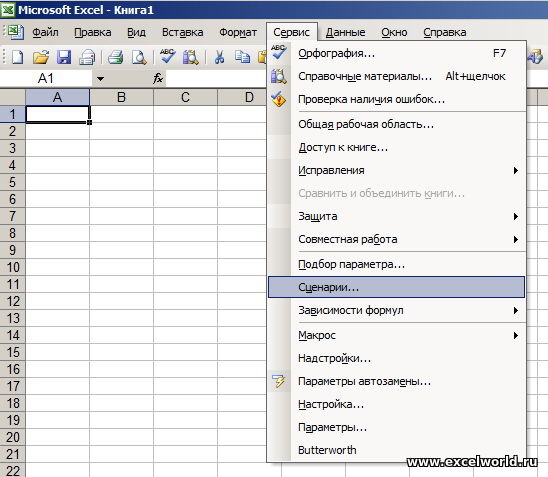Click the Open folder toolbar icon
Image resolution: width=548 pixels, height=477 pixels.
(41, 57)
